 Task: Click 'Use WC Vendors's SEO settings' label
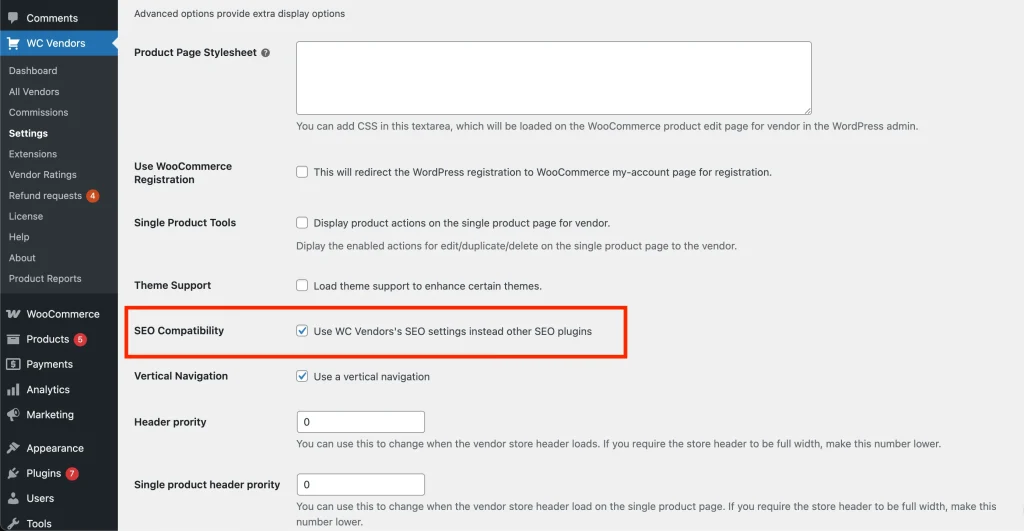[x=453, y=331]
